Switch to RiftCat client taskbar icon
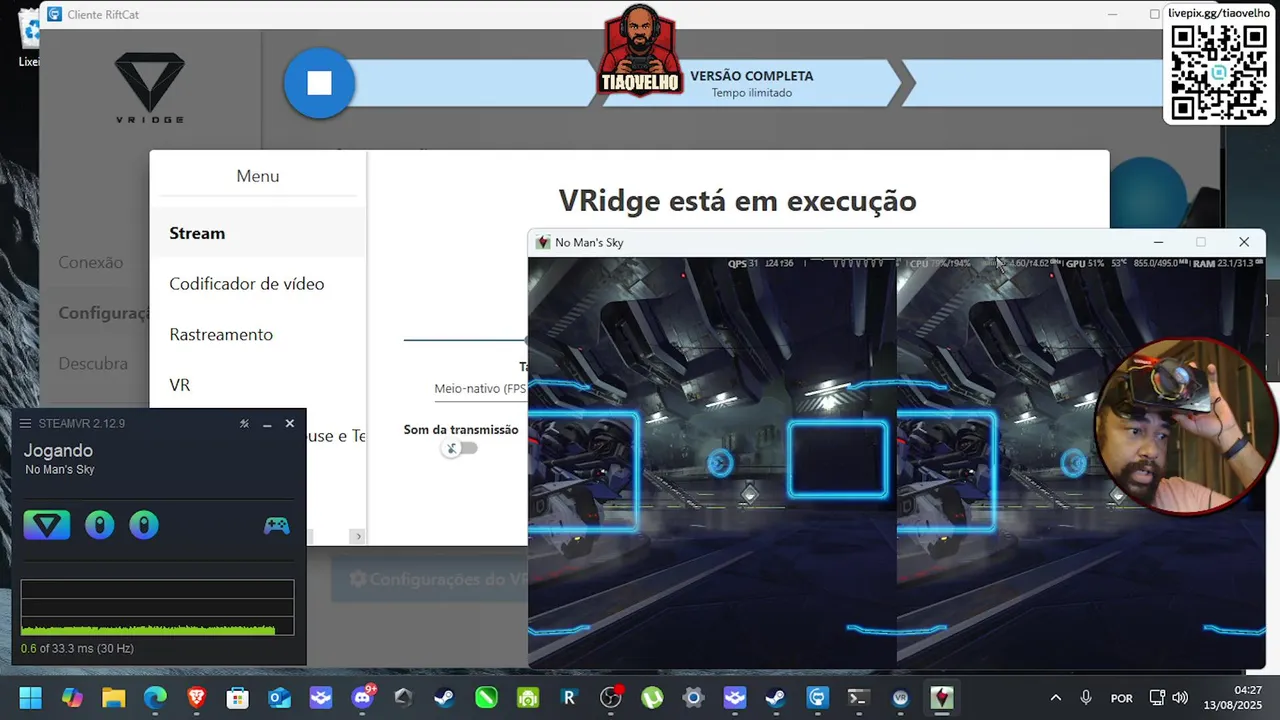The width and height of the screenshot is (1280, 720). (x=817, y=698)
